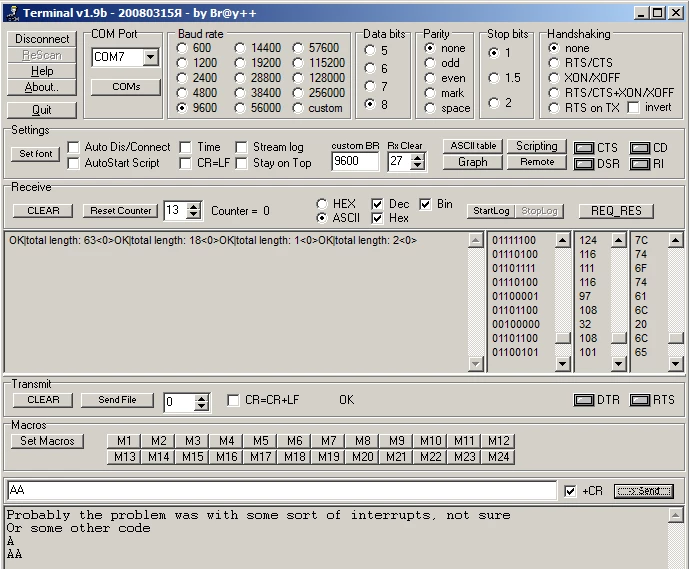Open the Scripting window
The width and height of the screenshot is (689, 569).
(x=537, y=146)
